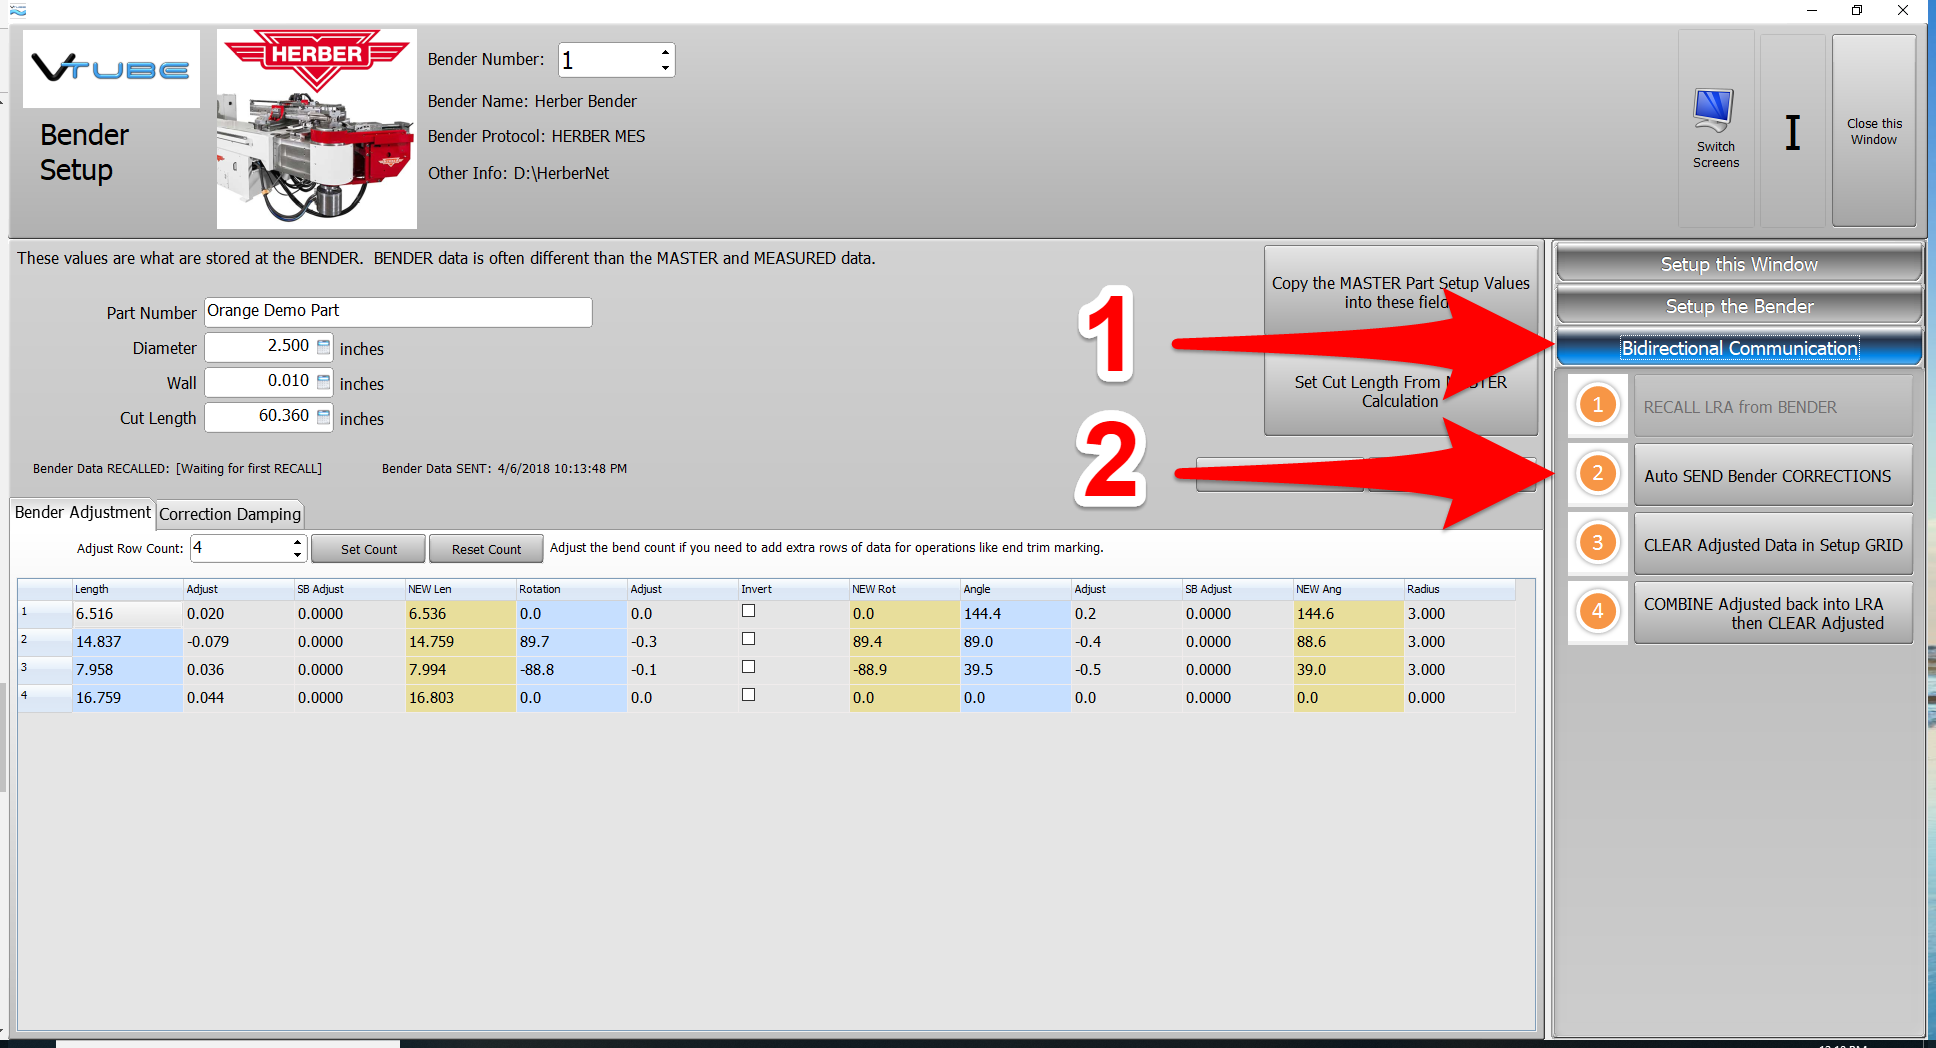
Task: Collapse the Bidirectional Communication section
Action: click(1738, 348)
